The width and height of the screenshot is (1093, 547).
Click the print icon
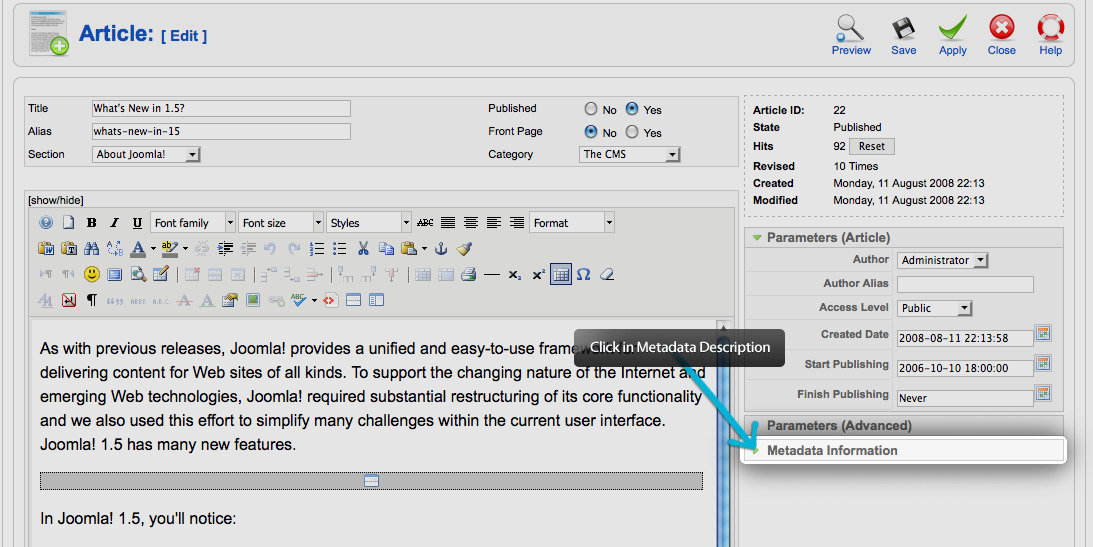468,275
